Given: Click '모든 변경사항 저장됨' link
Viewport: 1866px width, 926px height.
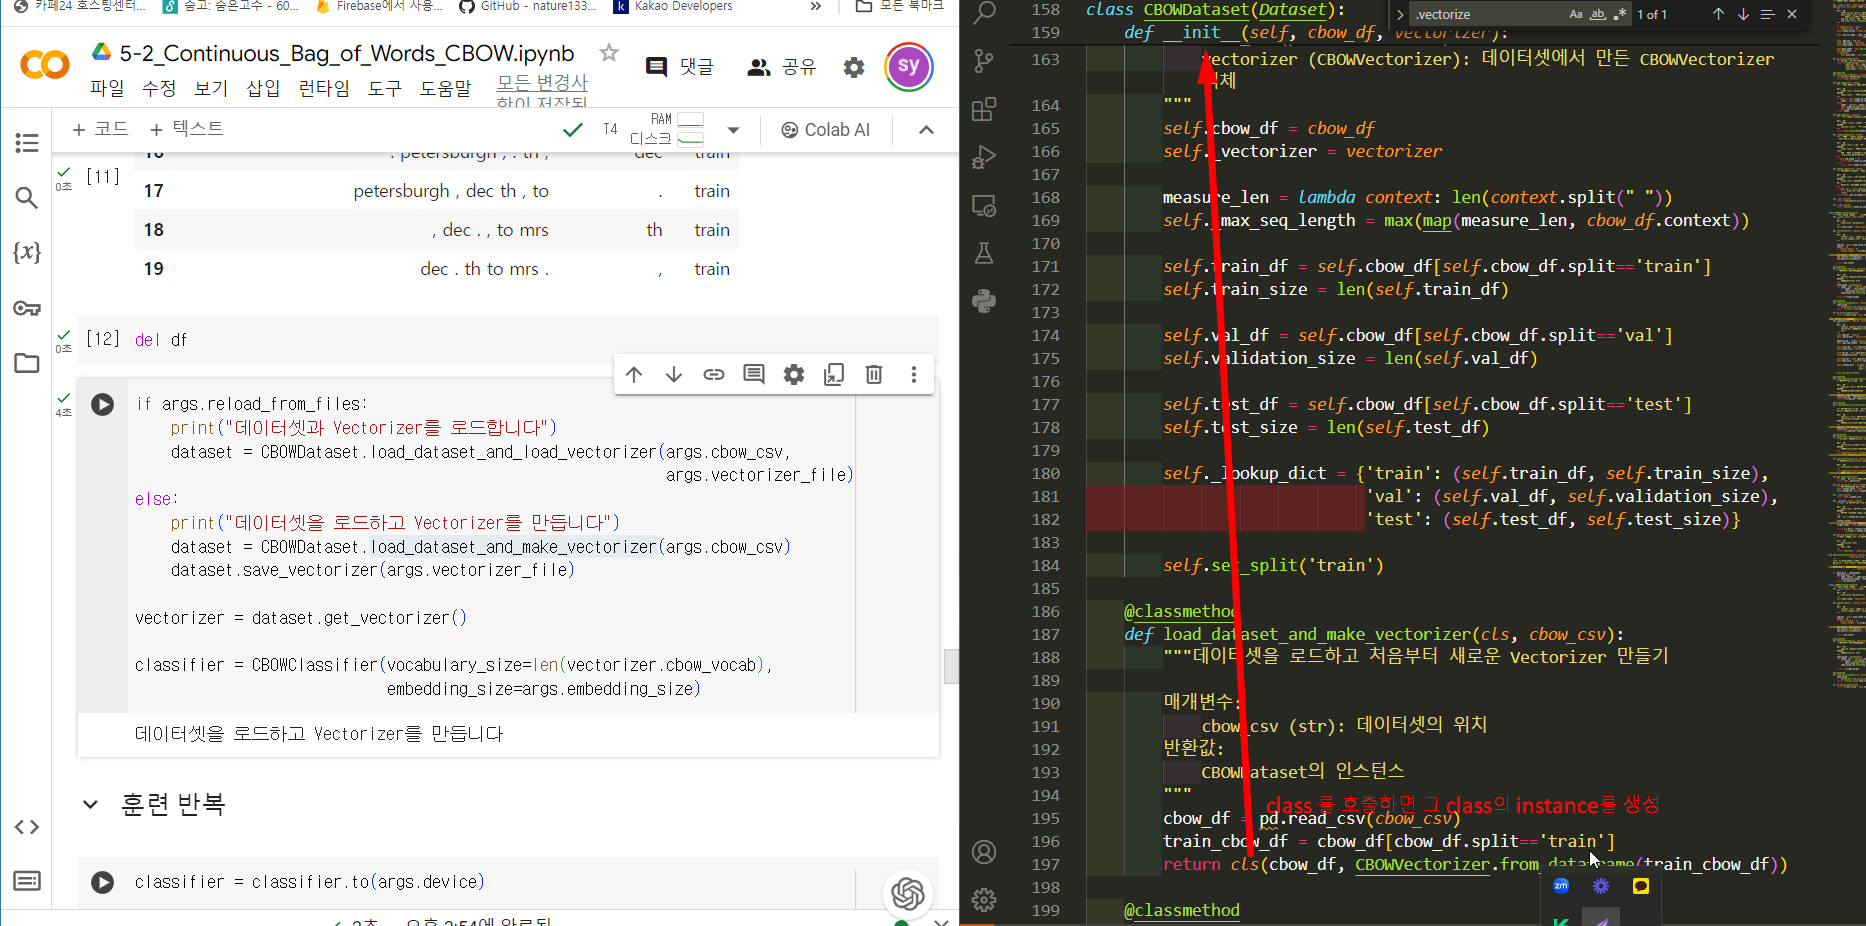Looking at the screenshot, I should point(542,91).
